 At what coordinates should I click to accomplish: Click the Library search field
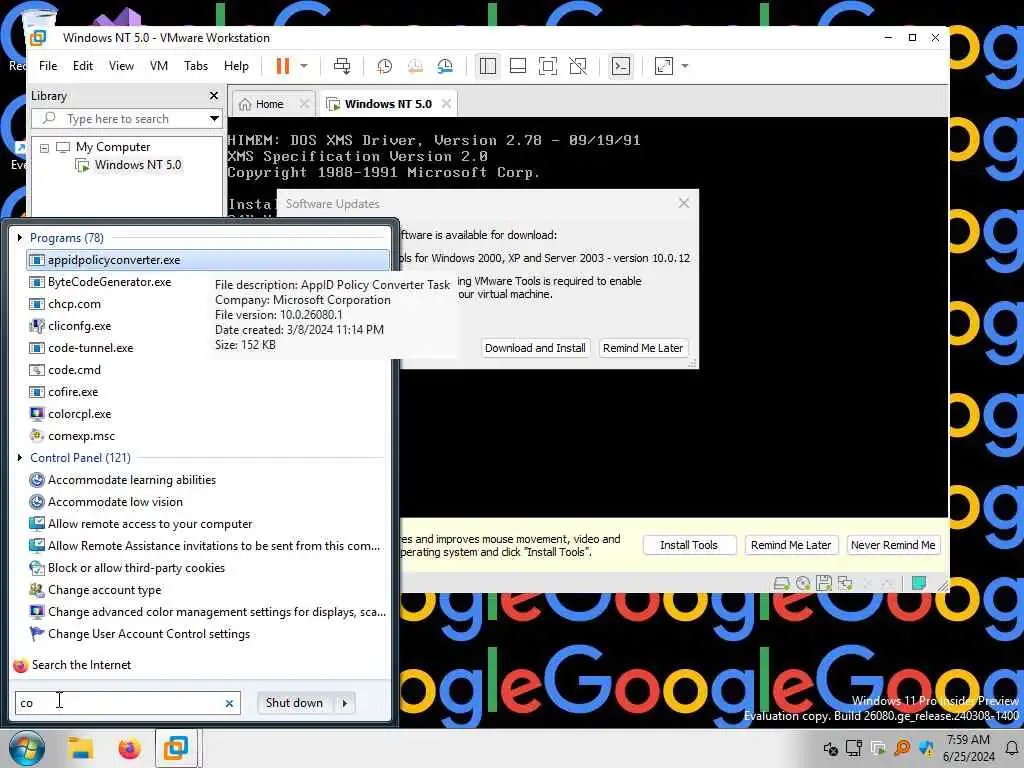click(x=118, y=119)
